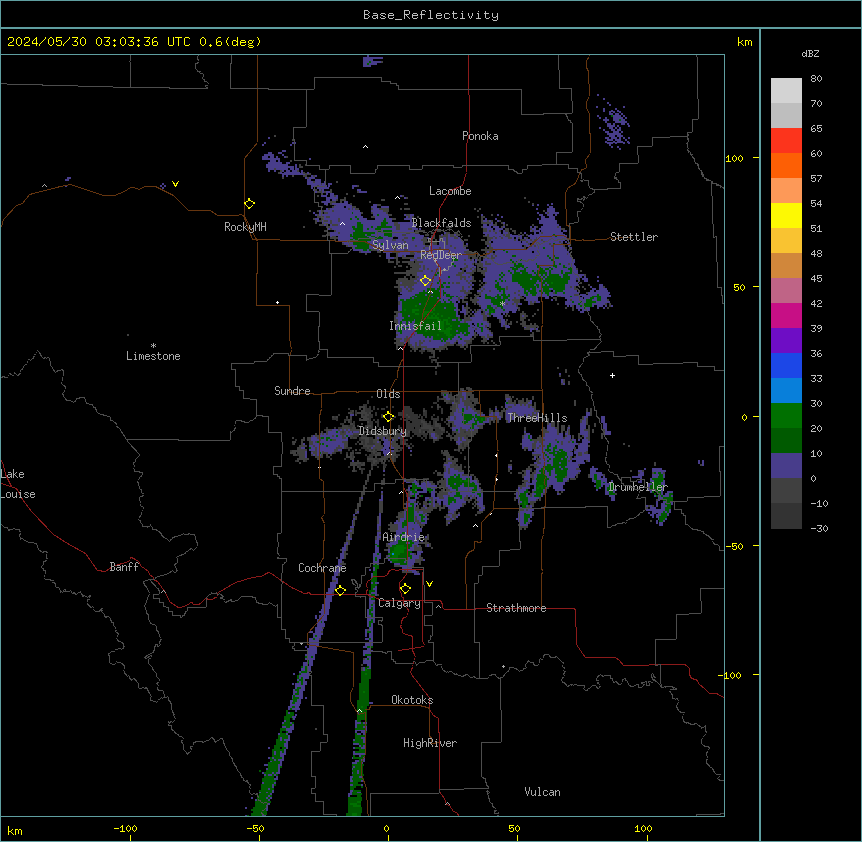This screenshot has width=862, height=842.
Task: Click the yellow 54 dBZ color swatch
Action: coord(786,215)
